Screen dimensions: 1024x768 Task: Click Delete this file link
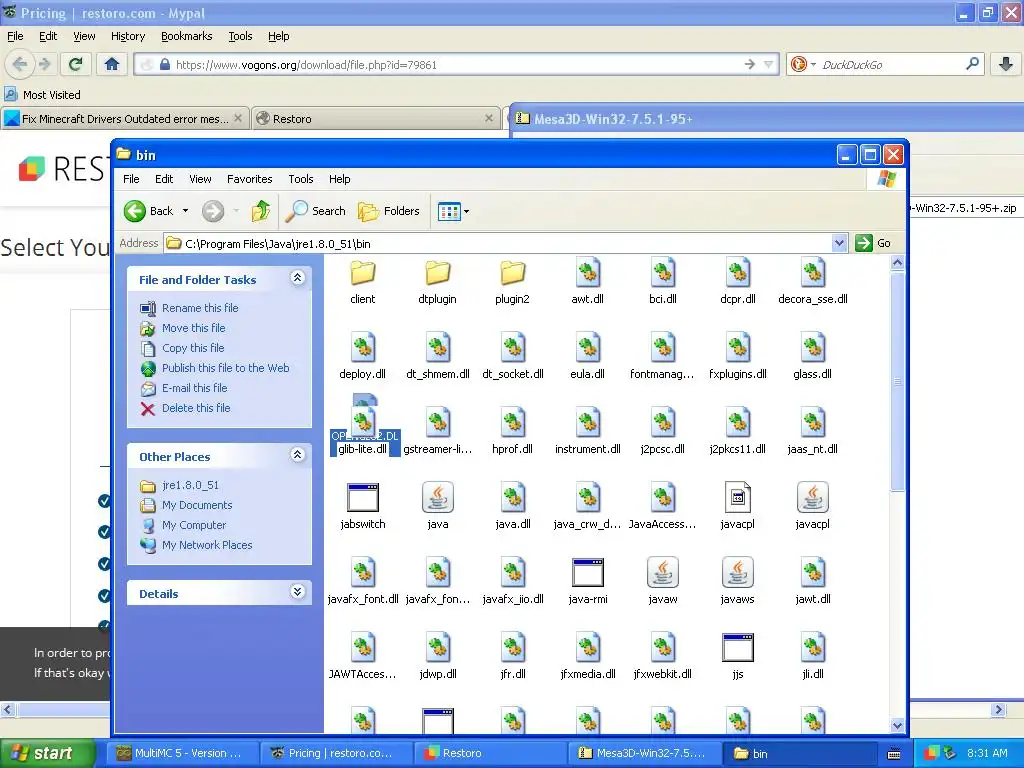tap(196, 408)
